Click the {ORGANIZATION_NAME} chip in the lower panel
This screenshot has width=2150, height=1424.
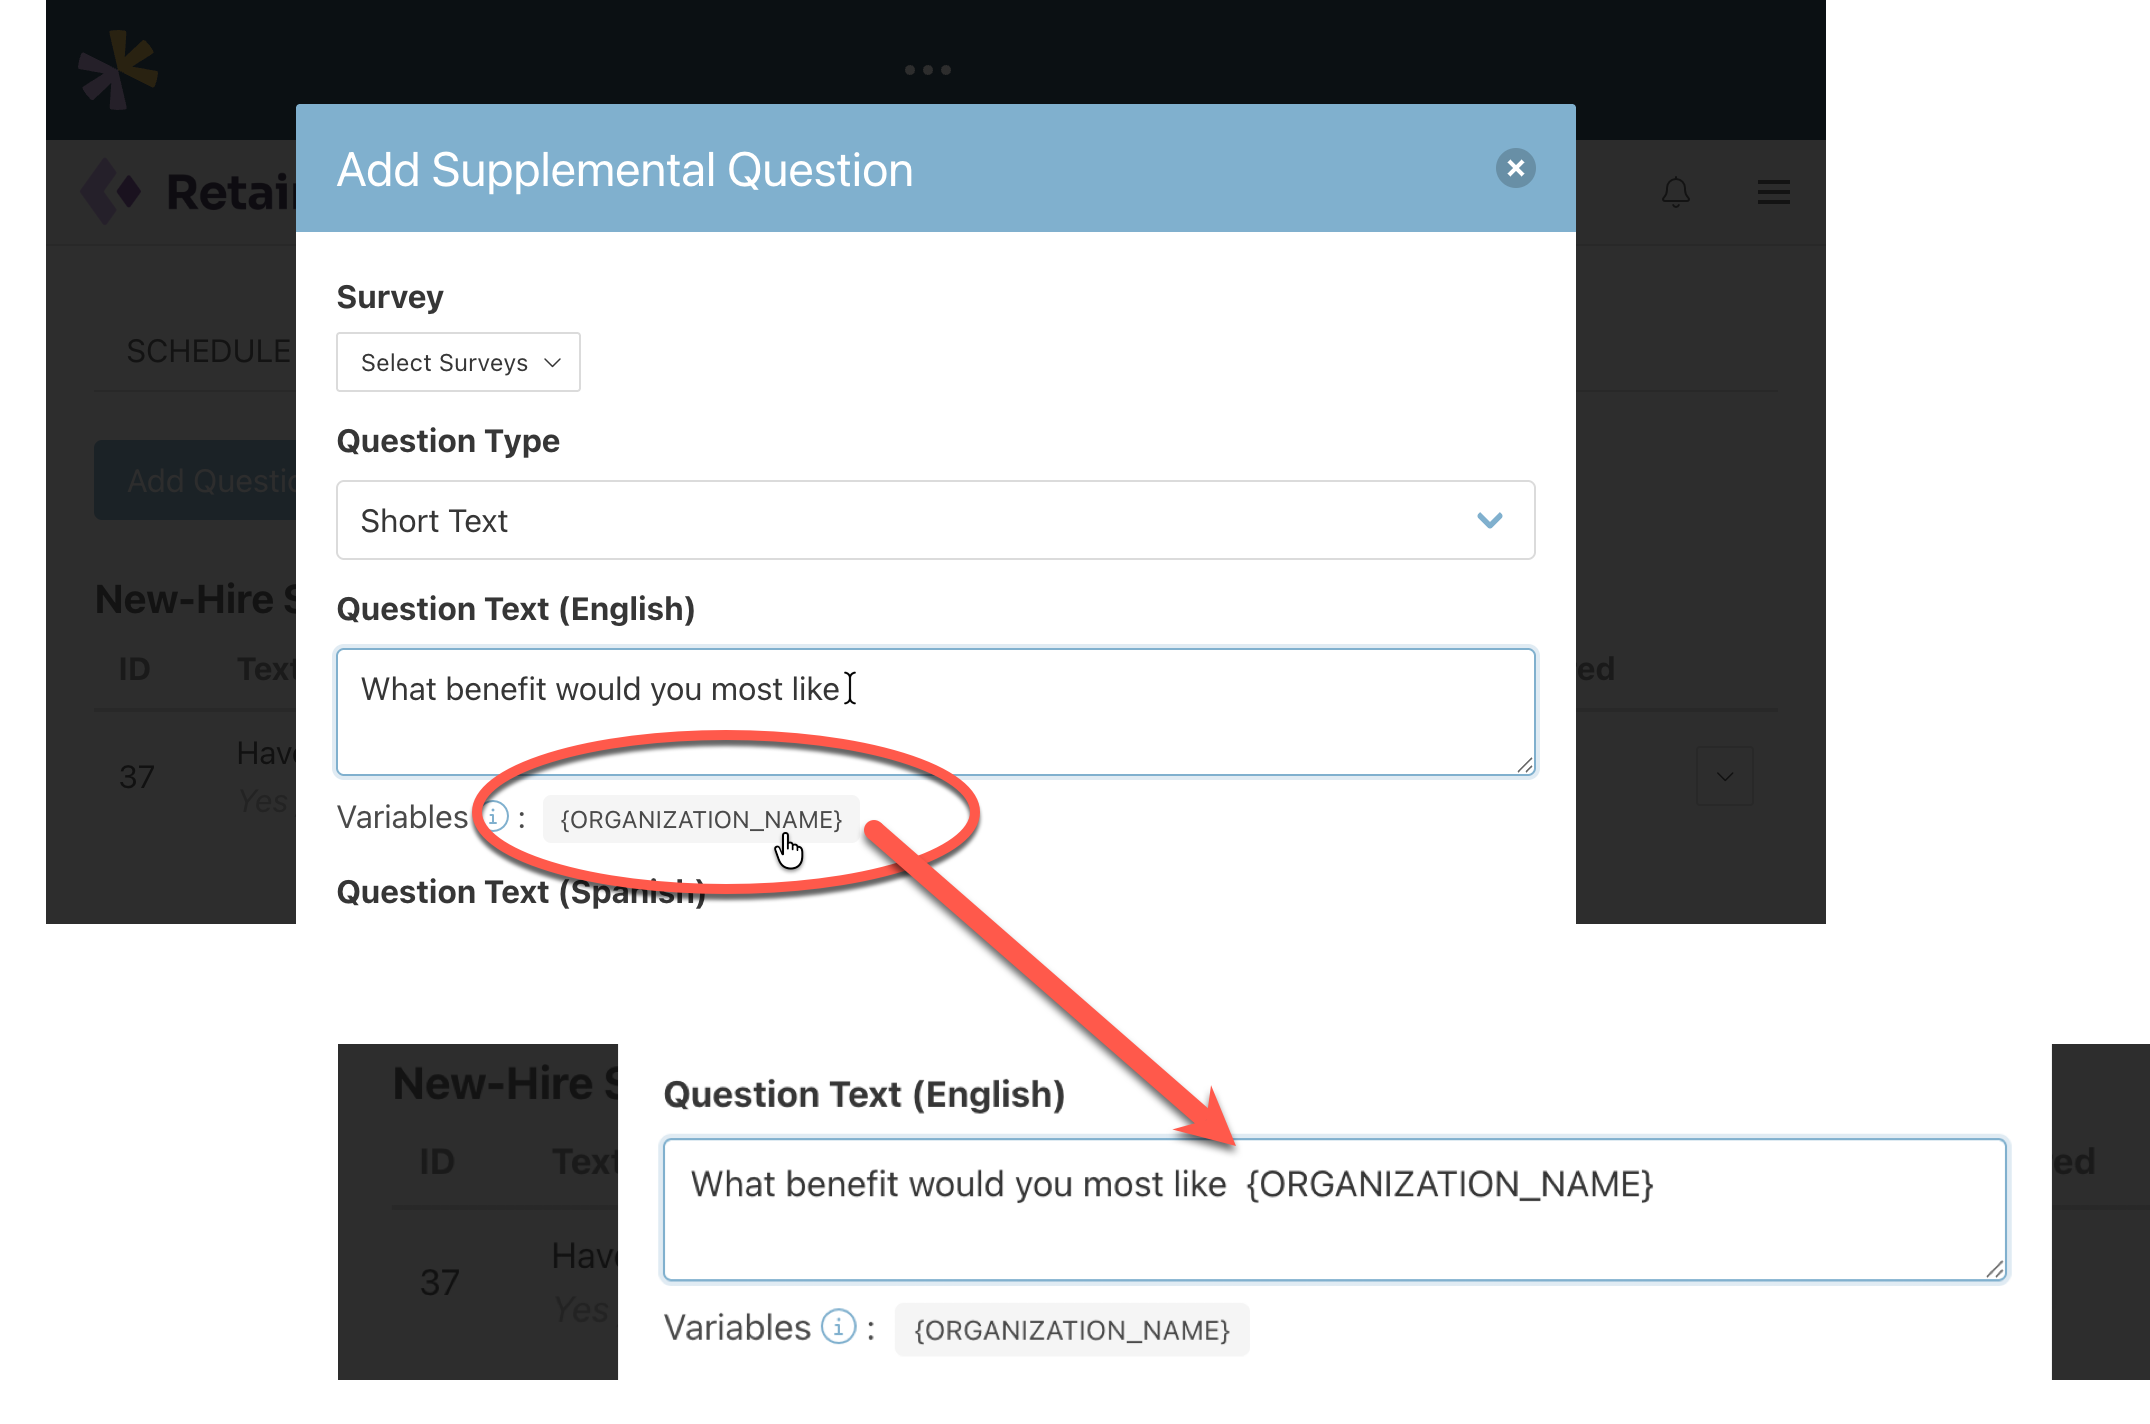[x=1071, y=1330]
